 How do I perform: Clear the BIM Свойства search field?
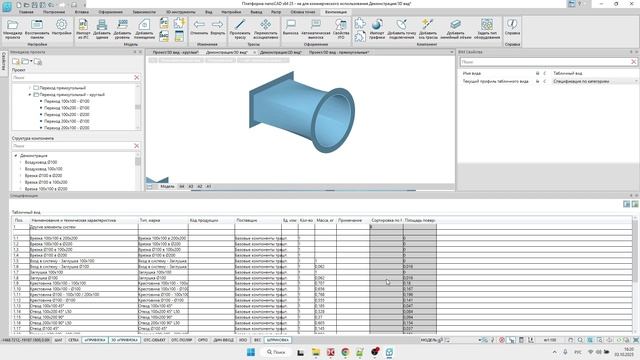click(633, 62)
